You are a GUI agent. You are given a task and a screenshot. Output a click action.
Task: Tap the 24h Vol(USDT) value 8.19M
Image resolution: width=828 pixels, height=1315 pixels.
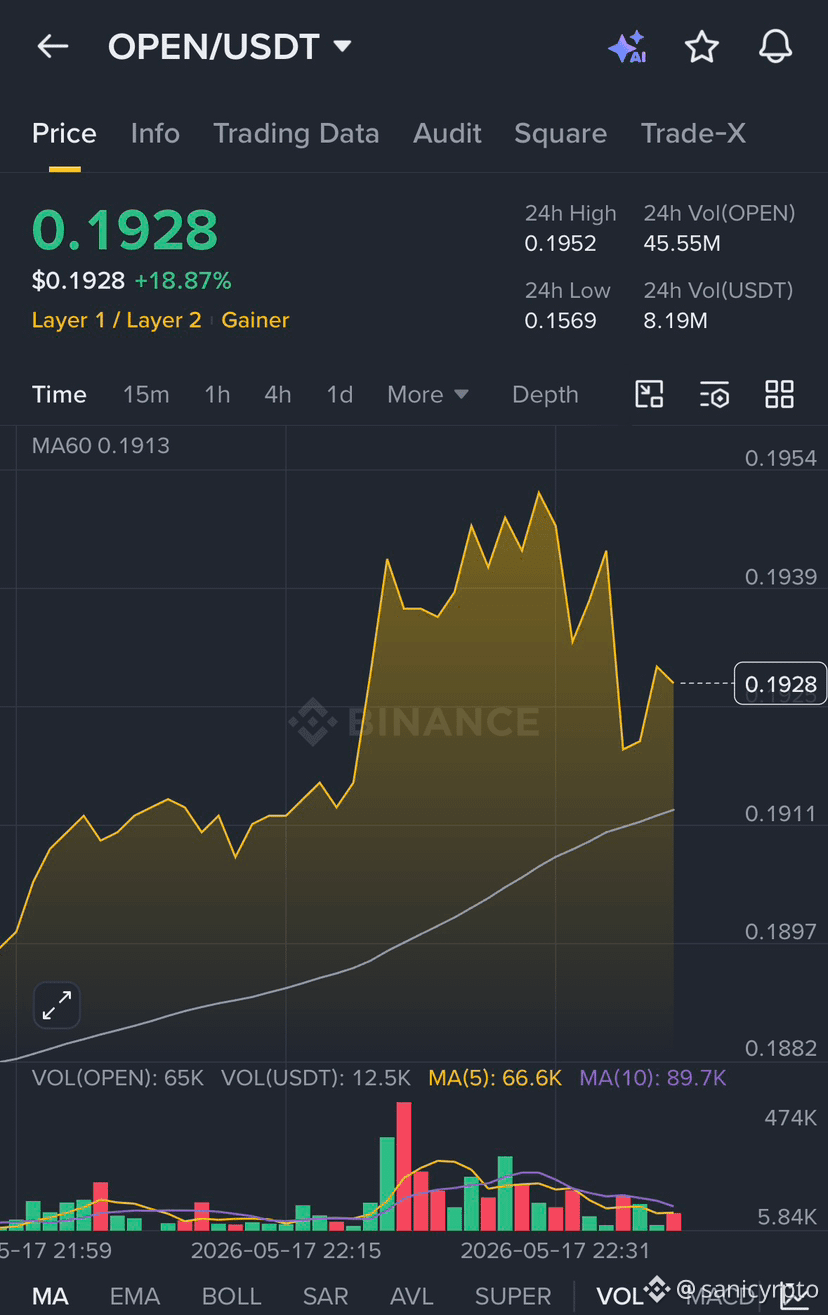675,321
